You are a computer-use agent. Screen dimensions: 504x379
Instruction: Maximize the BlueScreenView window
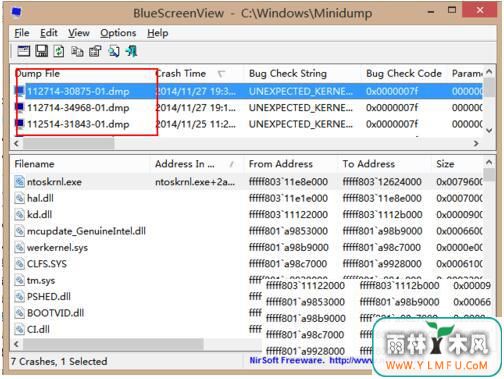[x=452, y=10]
